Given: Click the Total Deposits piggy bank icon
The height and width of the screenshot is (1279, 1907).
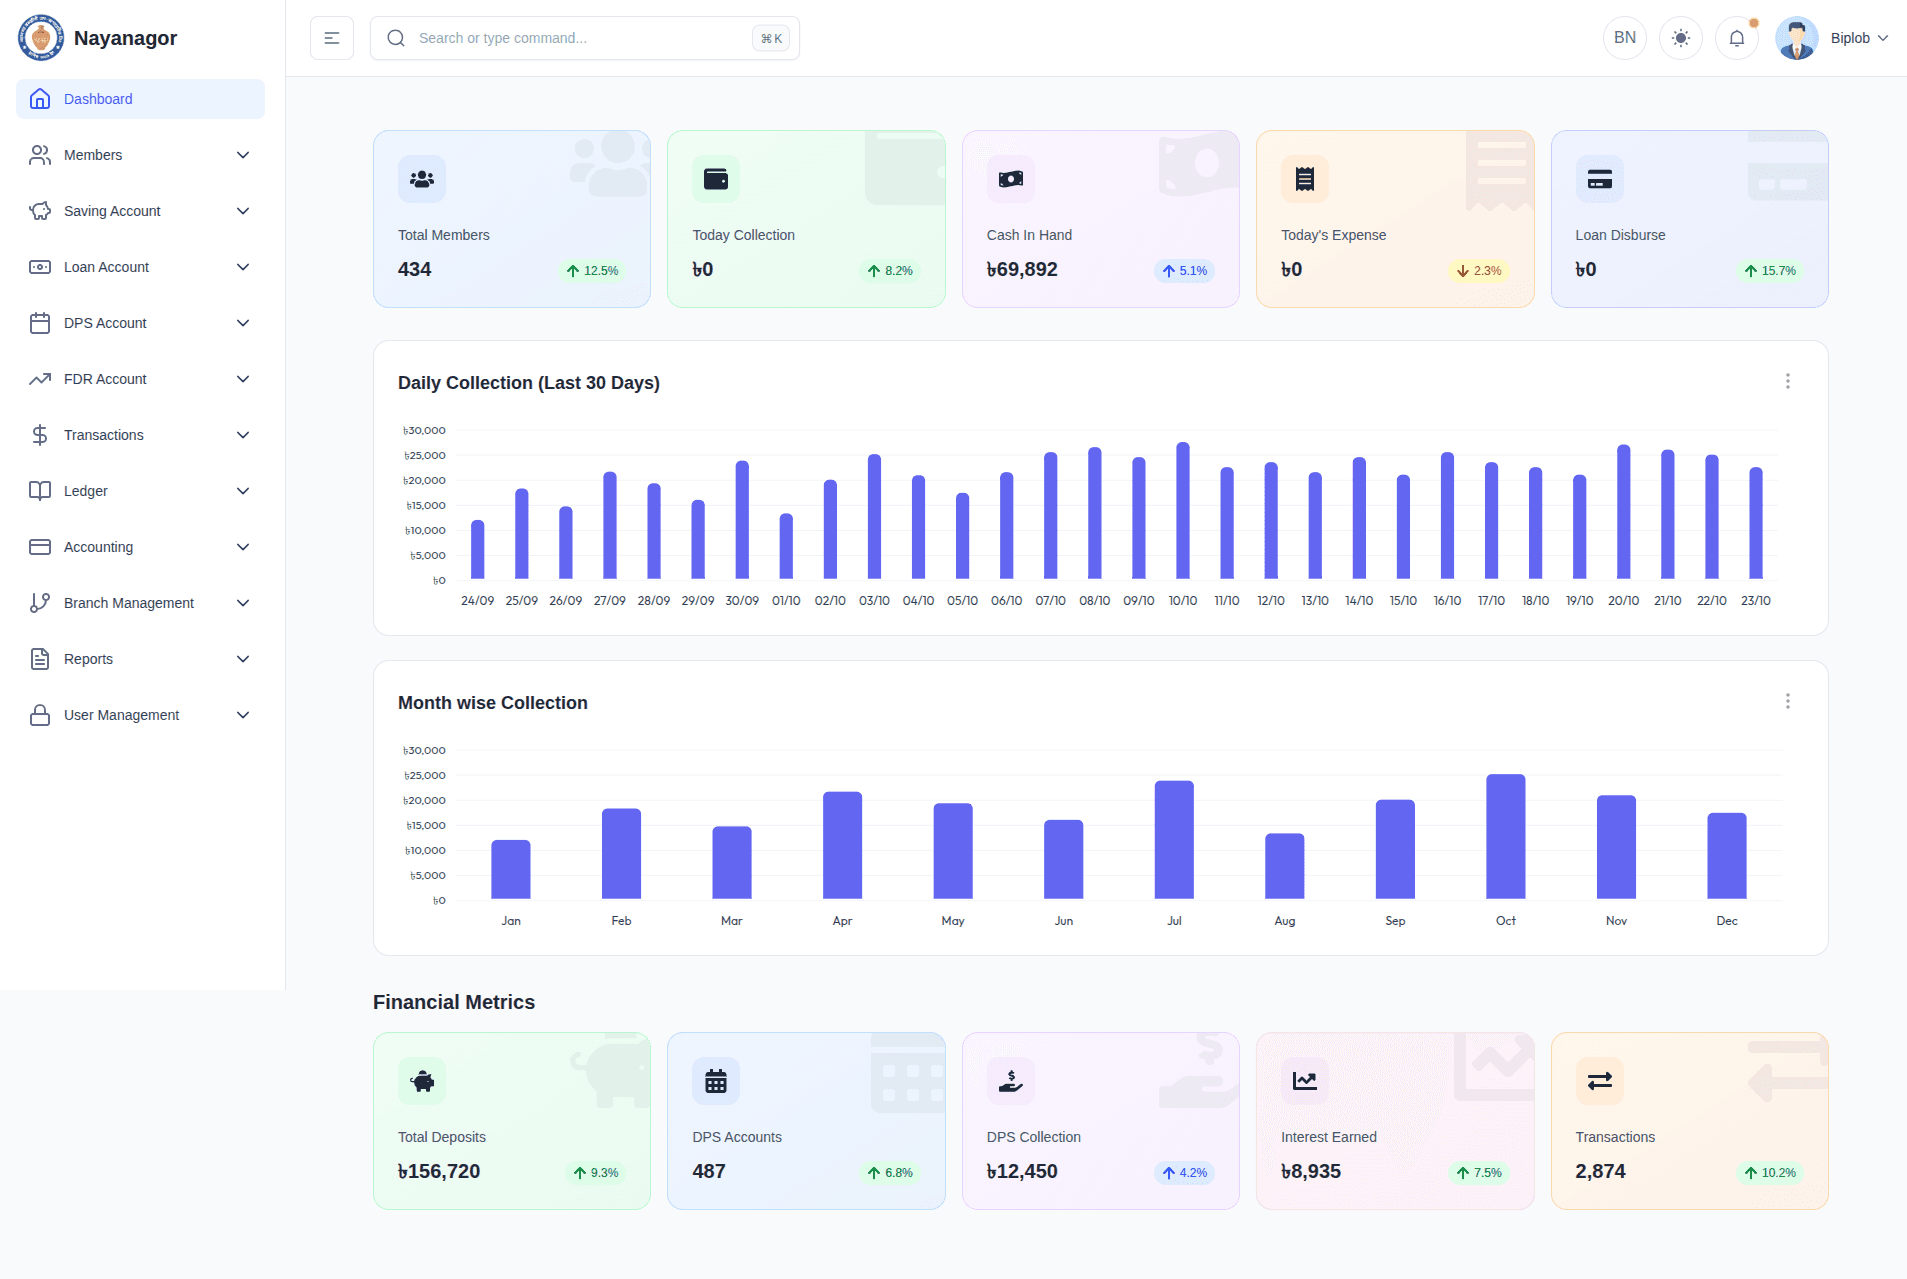Looking at the screenshot, I should tap(422, 1081).
